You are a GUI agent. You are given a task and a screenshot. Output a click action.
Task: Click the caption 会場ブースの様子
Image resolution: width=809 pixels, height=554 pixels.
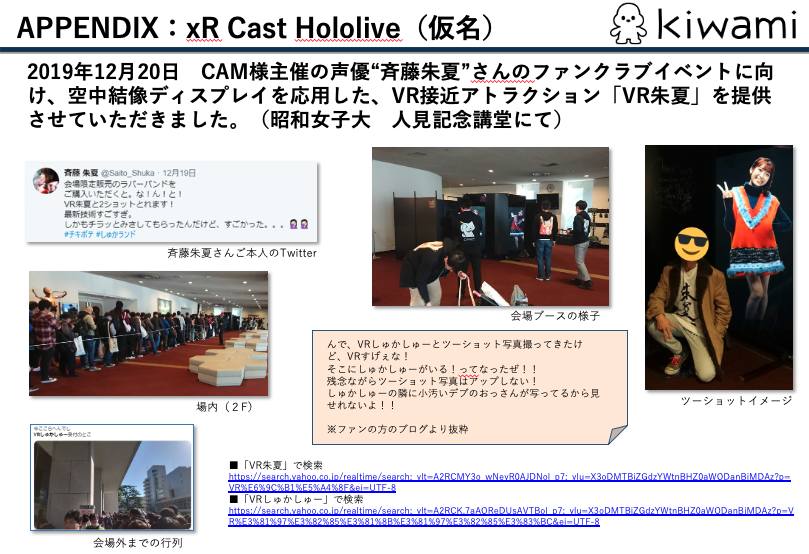[x=555, y=316]
